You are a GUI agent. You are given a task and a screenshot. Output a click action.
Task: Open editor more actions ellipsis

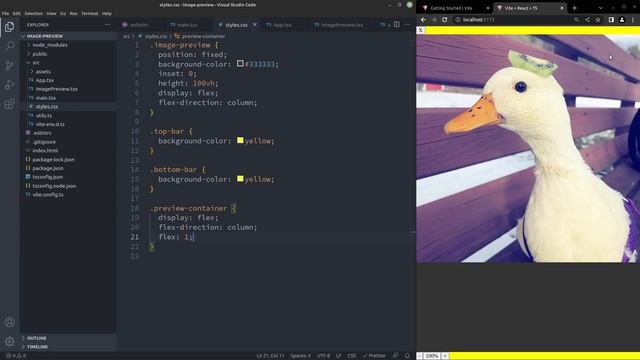tap(407, 24)
